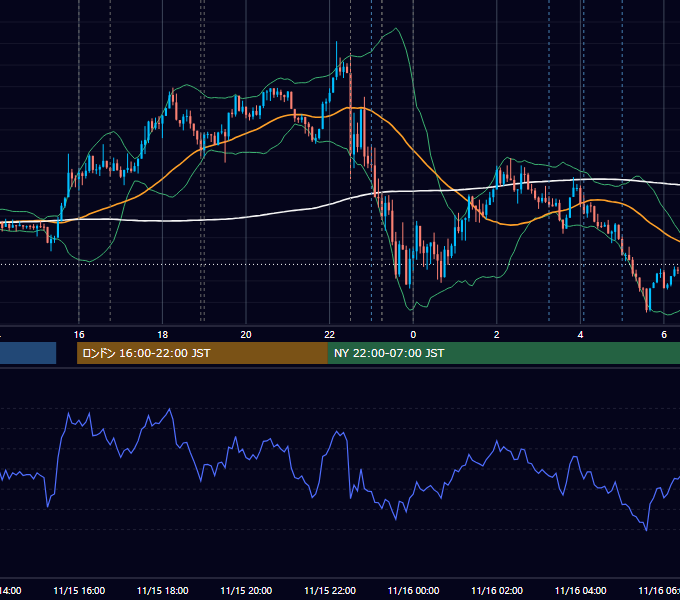Viewport: 680px width, 600px height.
Task: Select the 6 hour axis label
Action: [x=664, y=335]
